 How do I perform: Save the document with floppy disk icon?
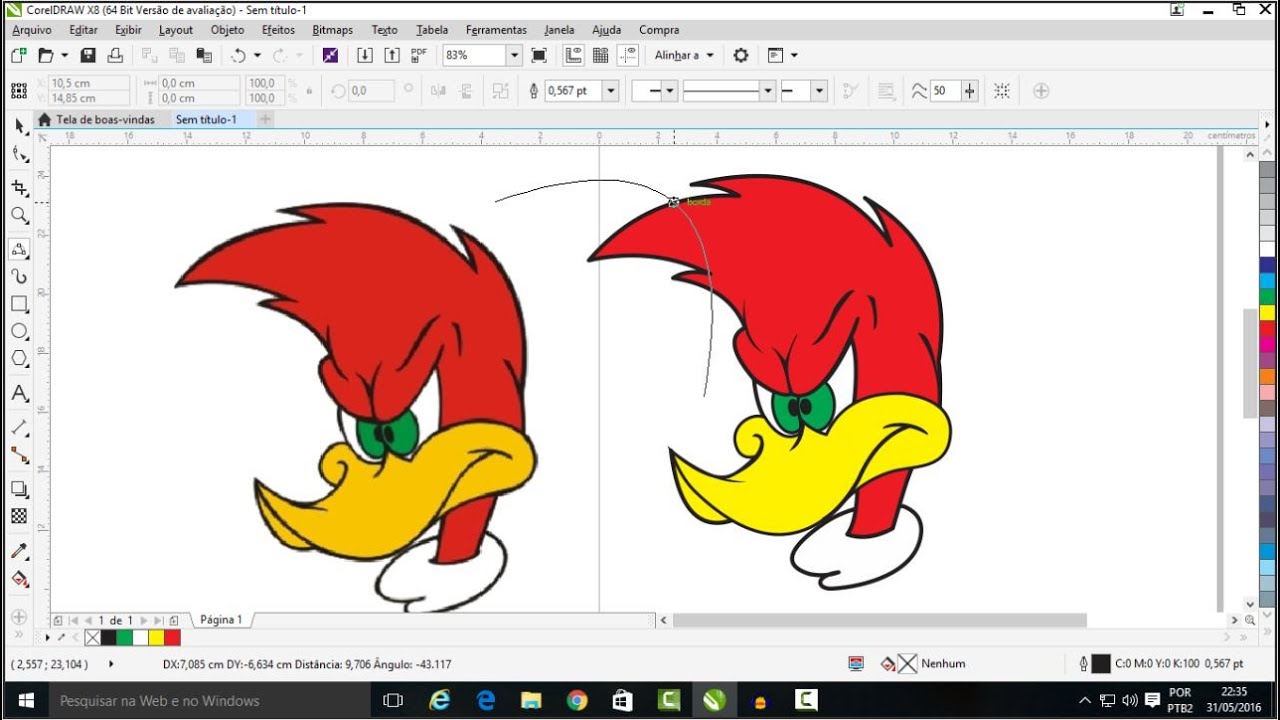click(88, 56)
